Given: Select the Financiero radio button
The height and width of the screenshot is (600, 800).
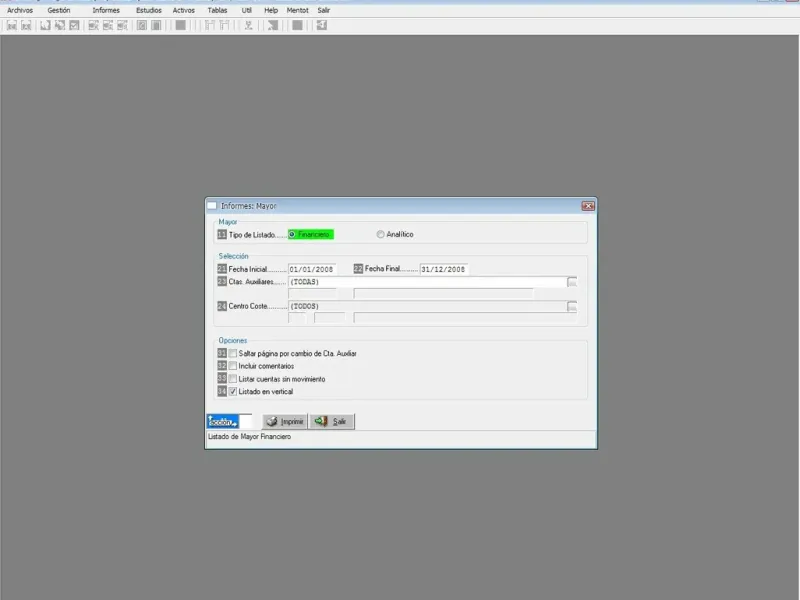Looking at the screenshot, I should [x=292, y=234].
